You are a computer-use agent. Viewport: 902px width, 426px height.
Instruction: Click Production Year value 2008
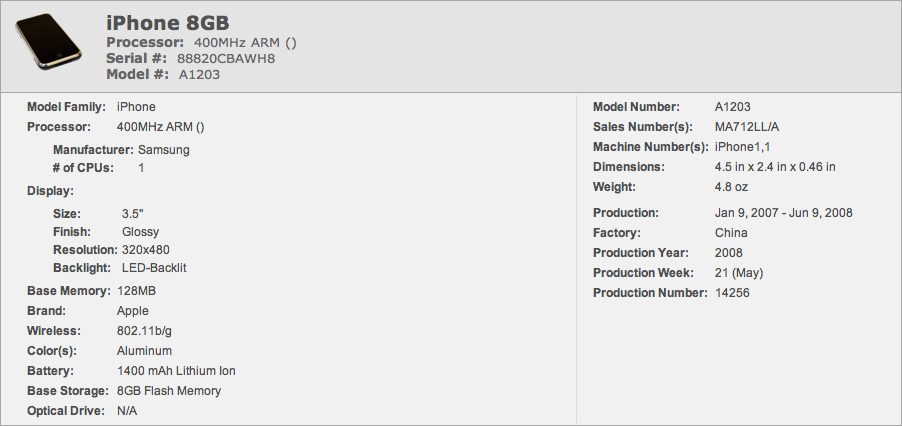729,254
